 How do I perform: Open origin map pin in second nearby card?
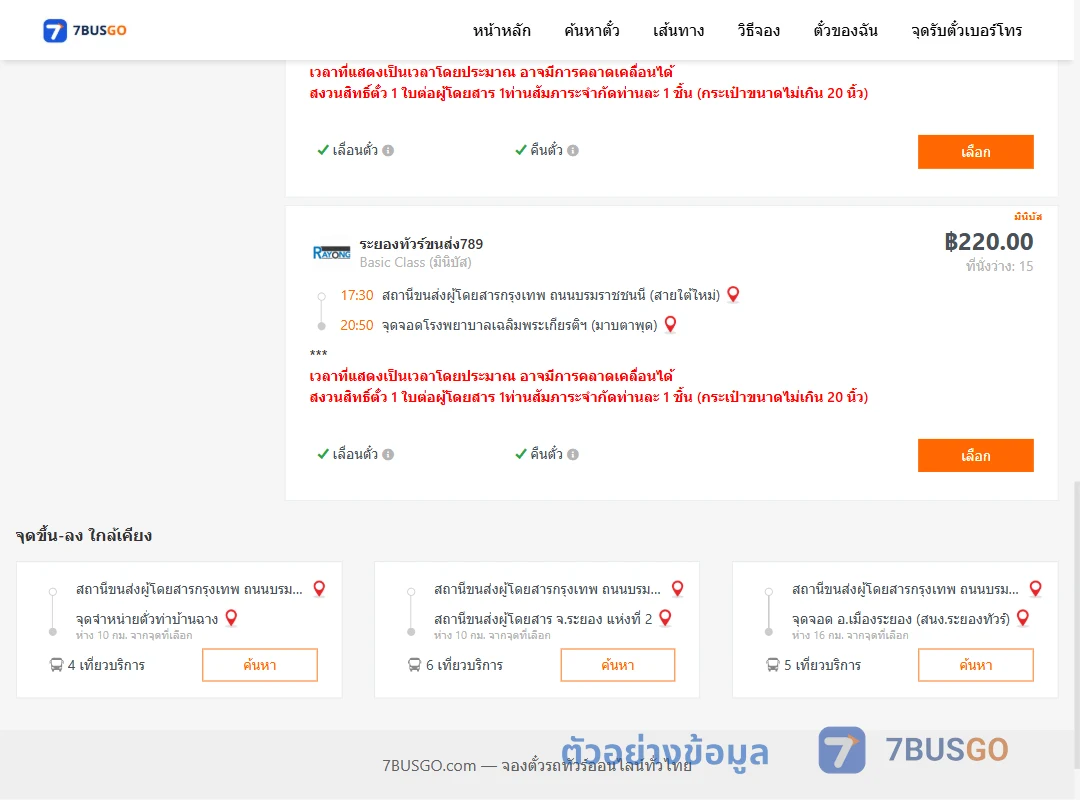678,588
